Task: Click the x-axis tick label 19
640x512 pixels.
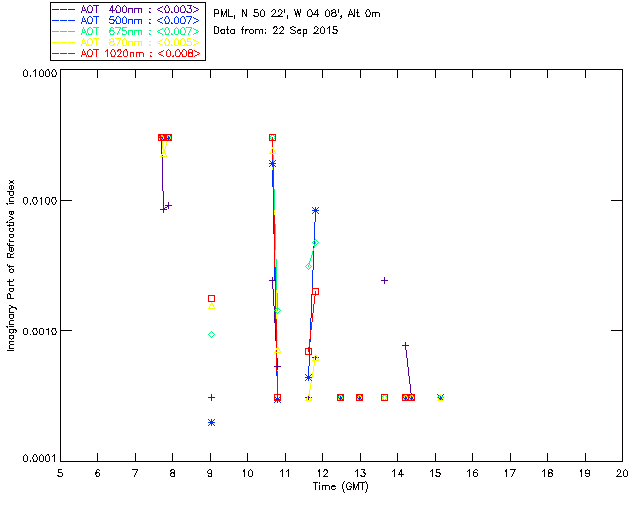Action: tap(585, 473)
